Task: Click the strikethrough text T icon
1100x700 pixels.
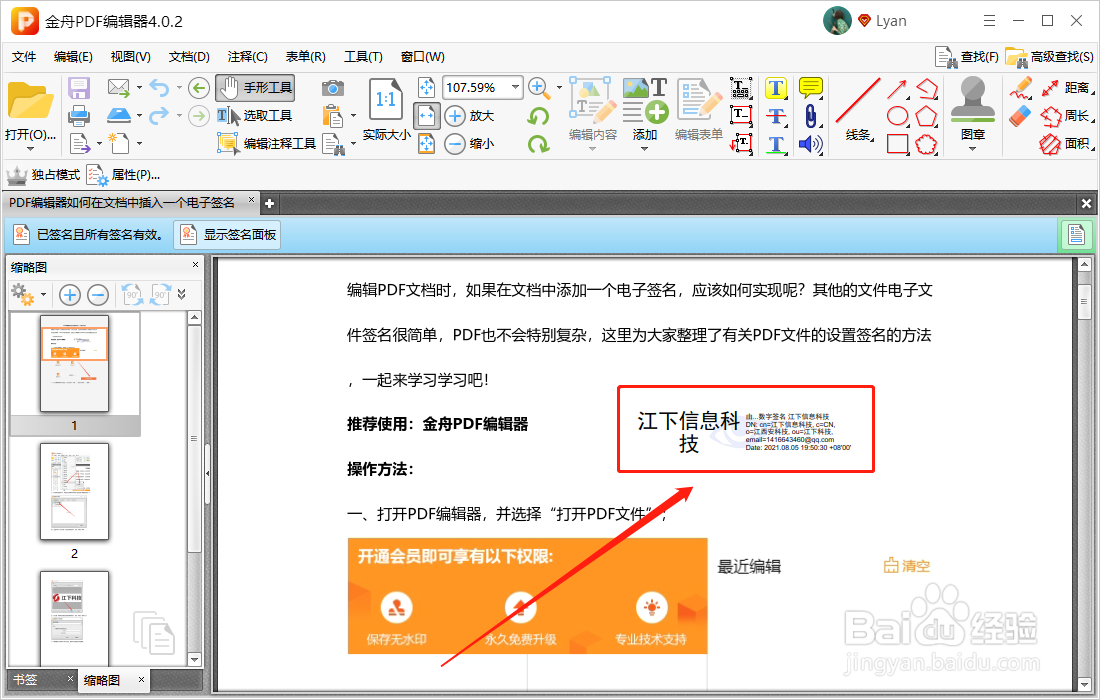Action: [775, 116]
